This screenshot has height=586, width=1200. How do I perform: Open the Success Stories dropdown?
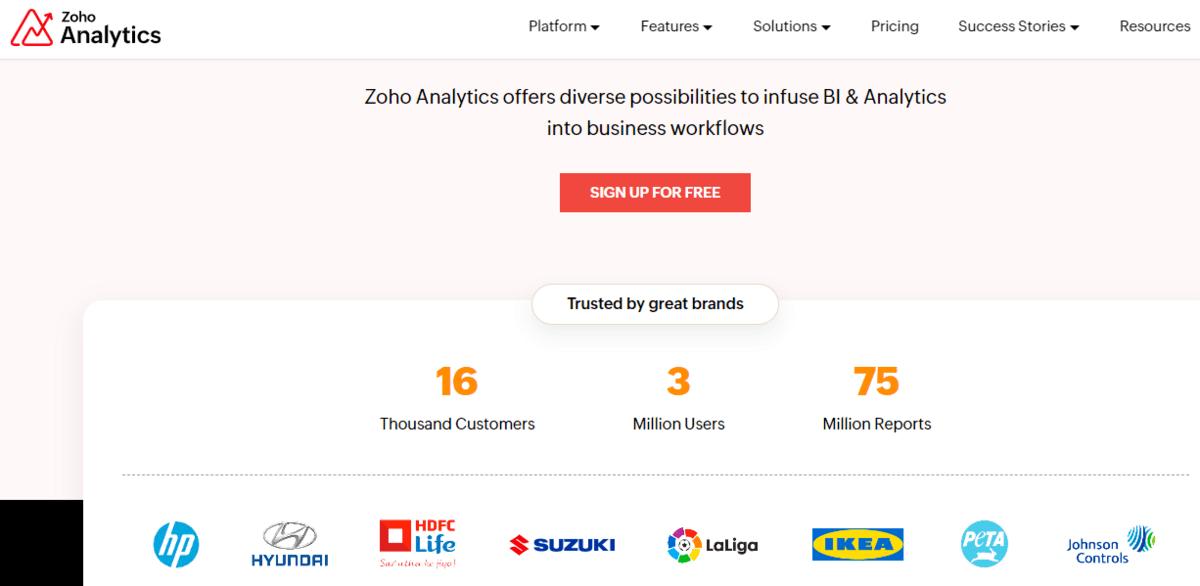pyautogui.click(x=1019, y=27)
